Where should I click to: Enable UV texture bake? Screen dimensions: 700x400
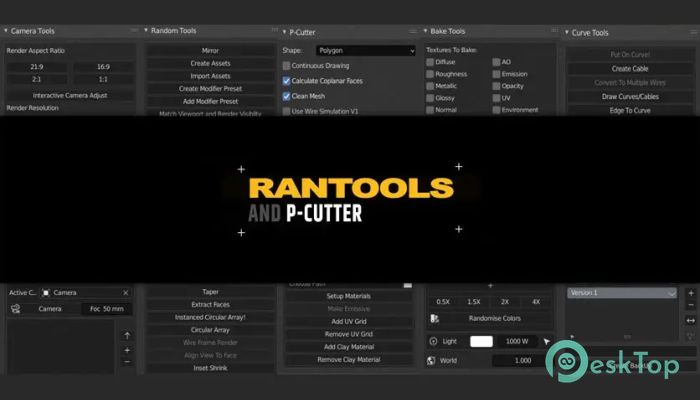coord(496,98)
